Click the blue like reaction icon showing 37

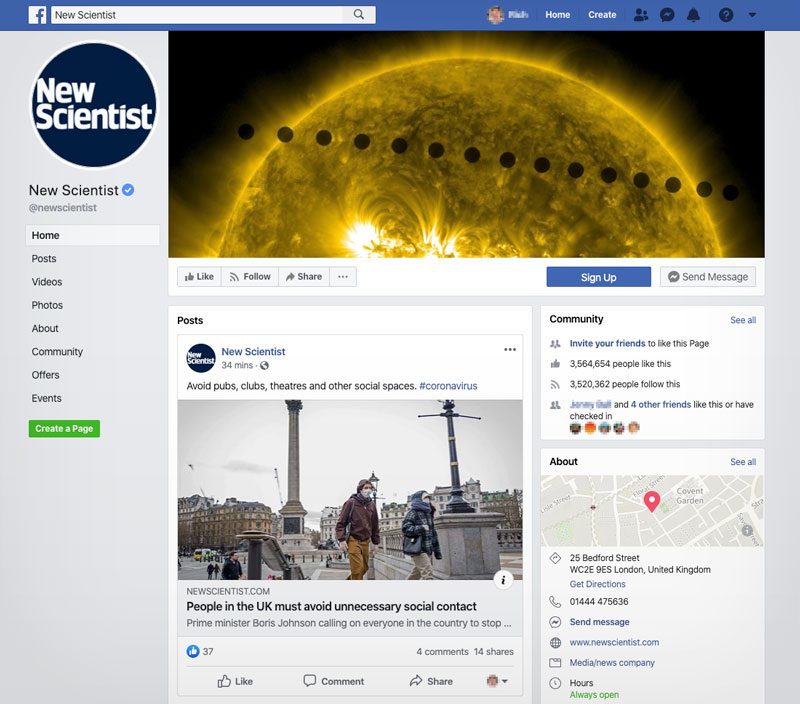pyautogui.click(x=193, y=651)
